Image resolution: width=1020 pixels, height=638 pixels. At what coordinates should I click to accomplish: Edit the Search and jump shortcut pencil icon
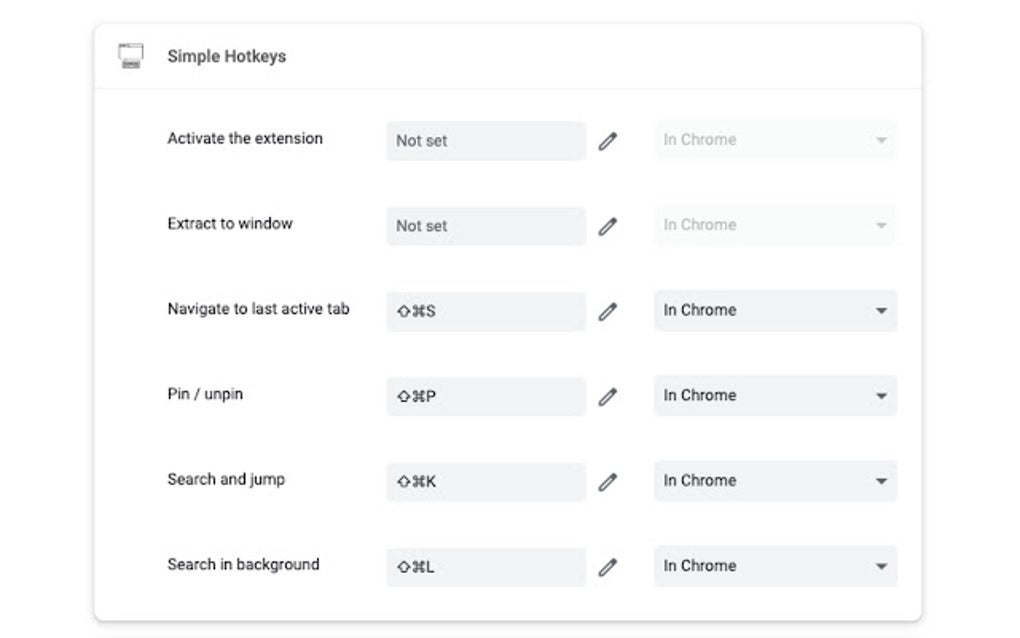click(x=608, y=483)
